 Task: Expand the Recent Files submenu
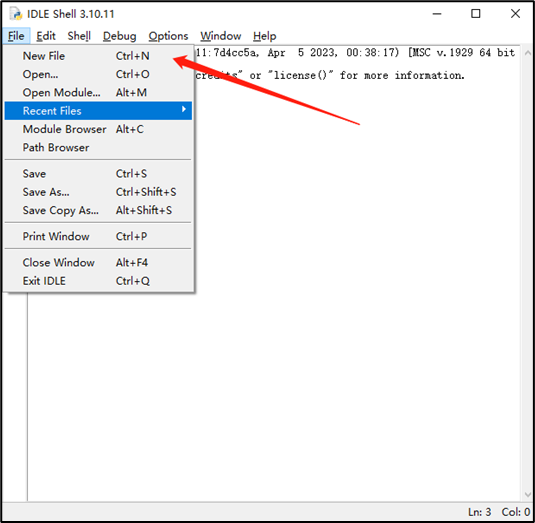[98, 111]
